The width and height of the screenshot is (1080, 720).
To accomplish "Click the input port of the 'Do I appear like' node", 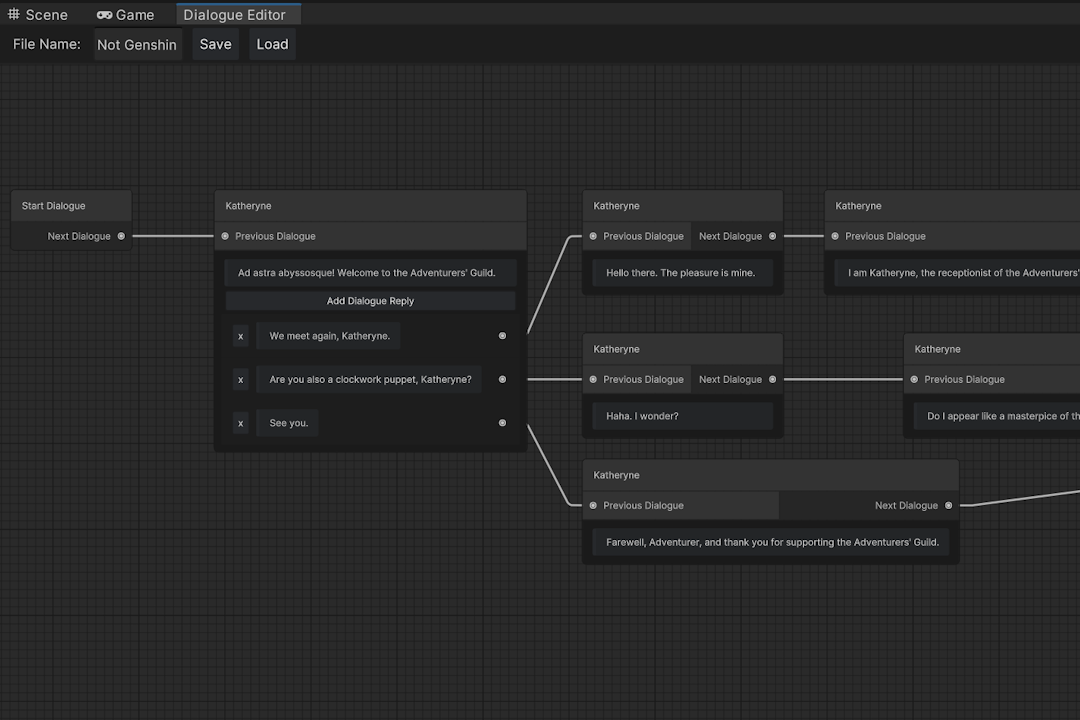I will [914, 380].
